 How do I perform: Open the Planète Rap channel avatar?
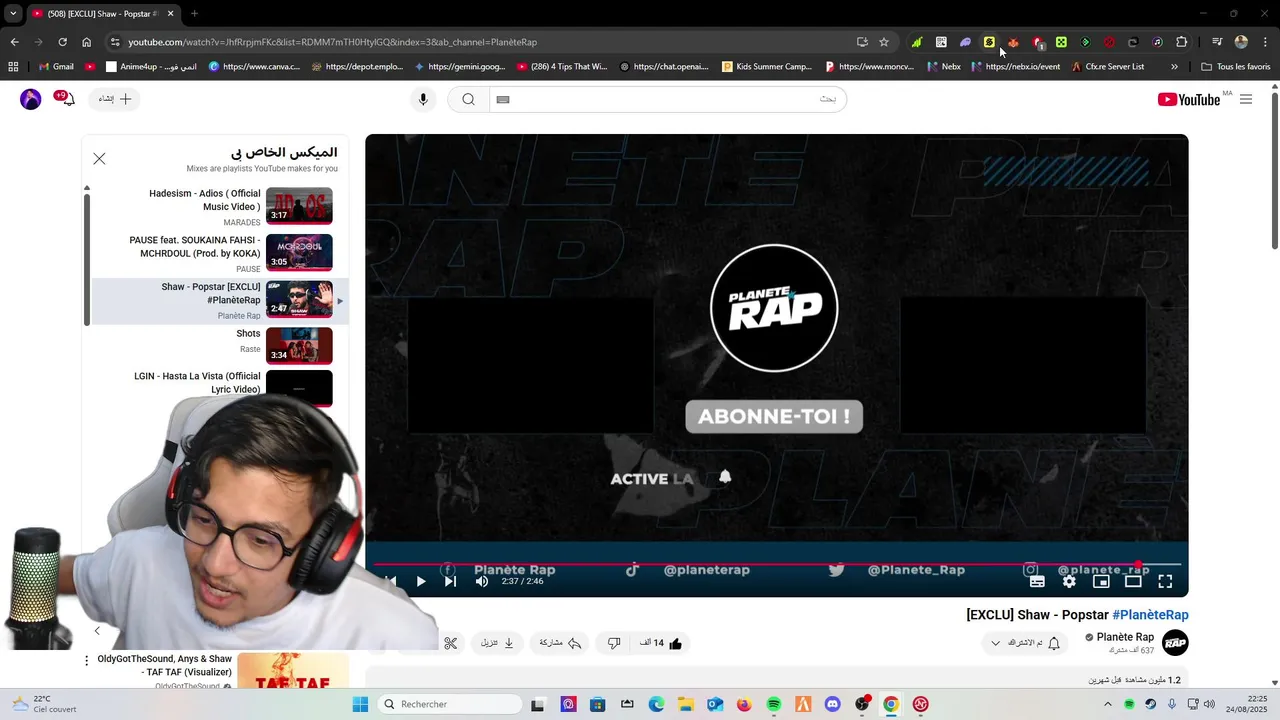[x=1175, y=643]
